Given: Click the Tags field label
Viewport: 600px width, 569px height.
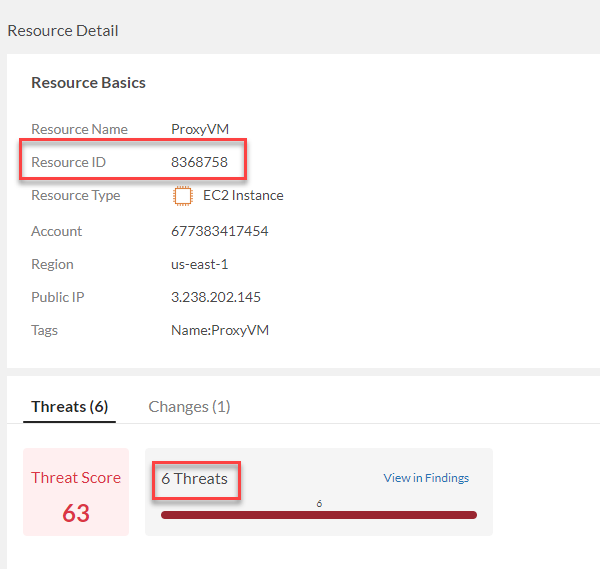Looking at the screenshot, I should [x=45, y=330].
